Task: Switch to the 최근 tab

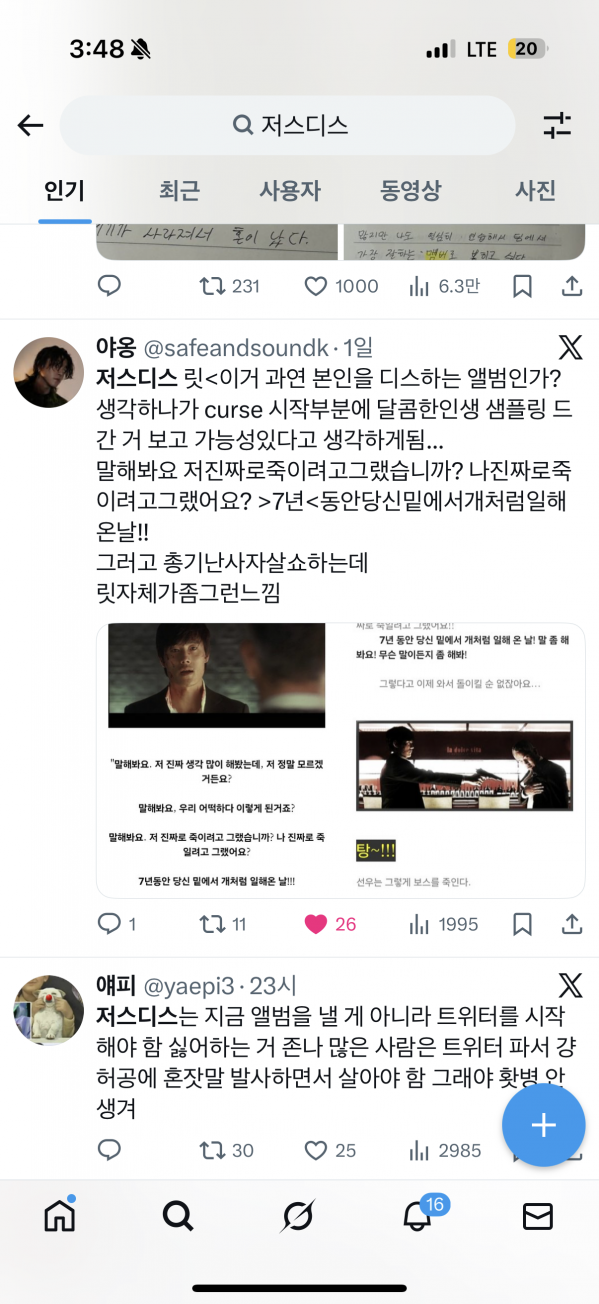Action: point(179,191)
